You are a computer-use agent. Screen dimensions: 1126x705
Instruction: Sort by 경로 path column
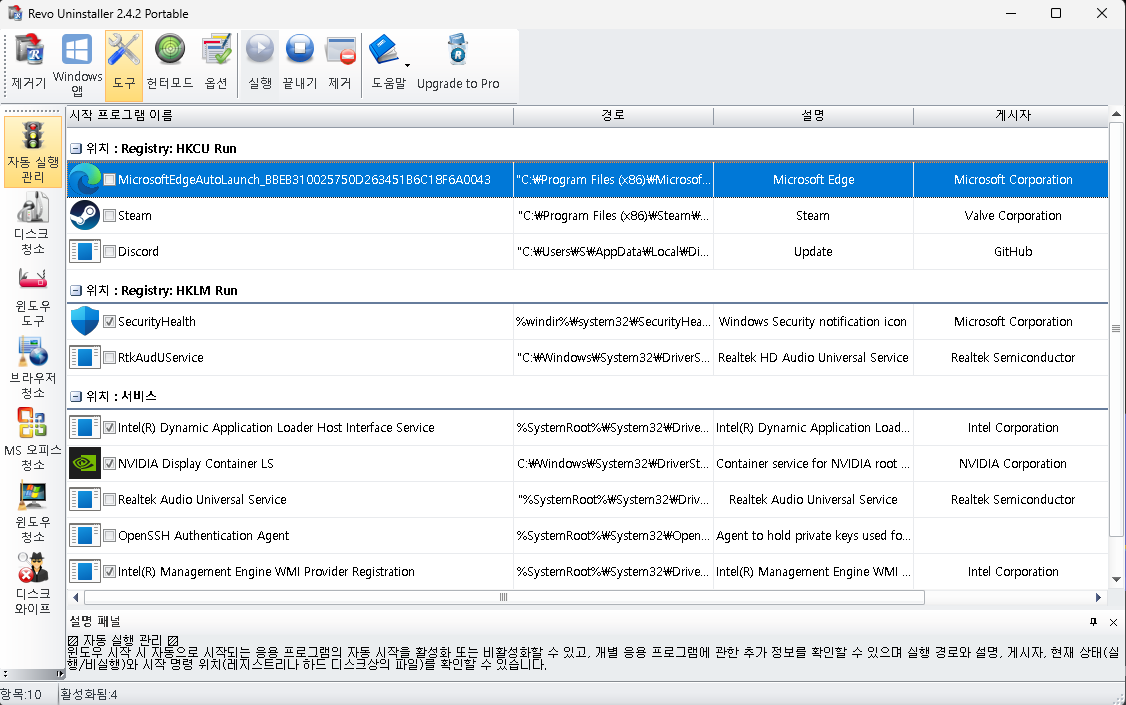(613, 116)
